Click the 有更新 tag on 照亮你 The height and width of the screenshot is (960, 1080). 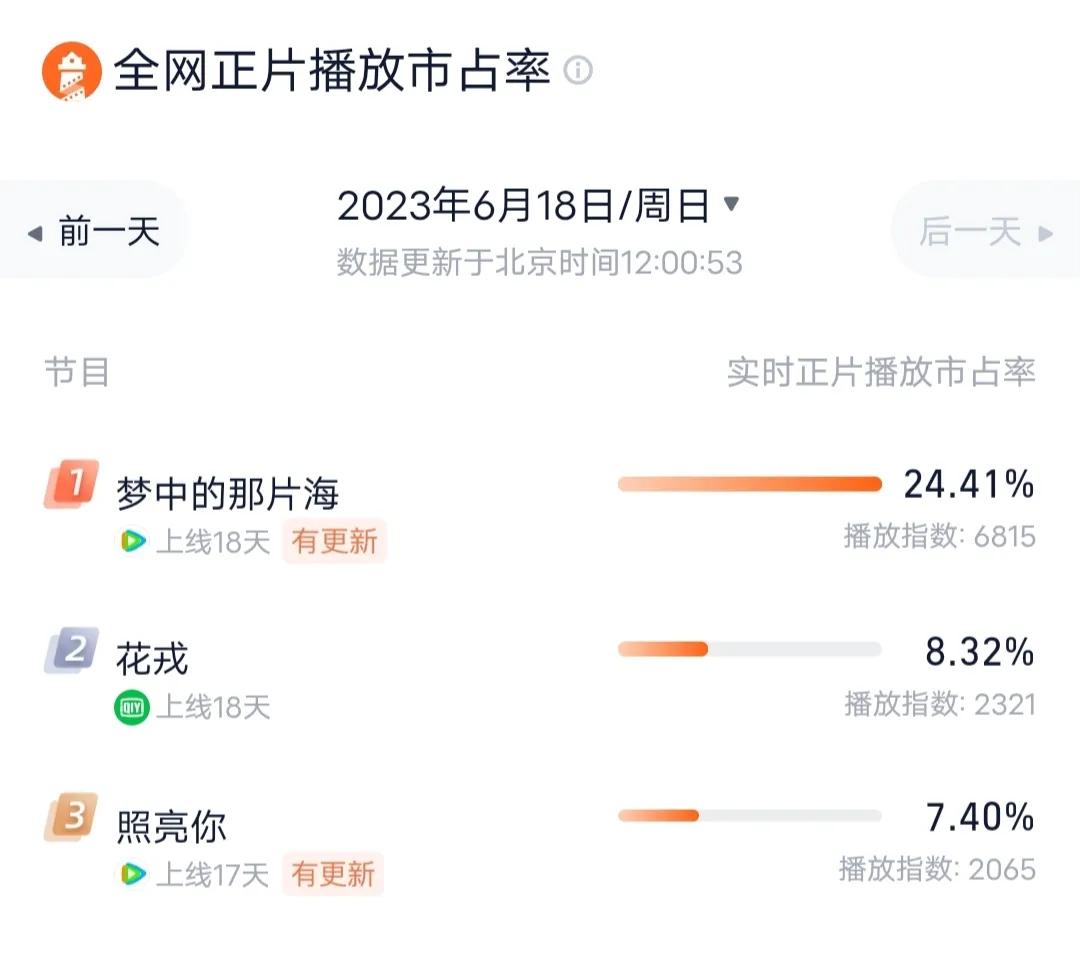(x=333, y=874)
